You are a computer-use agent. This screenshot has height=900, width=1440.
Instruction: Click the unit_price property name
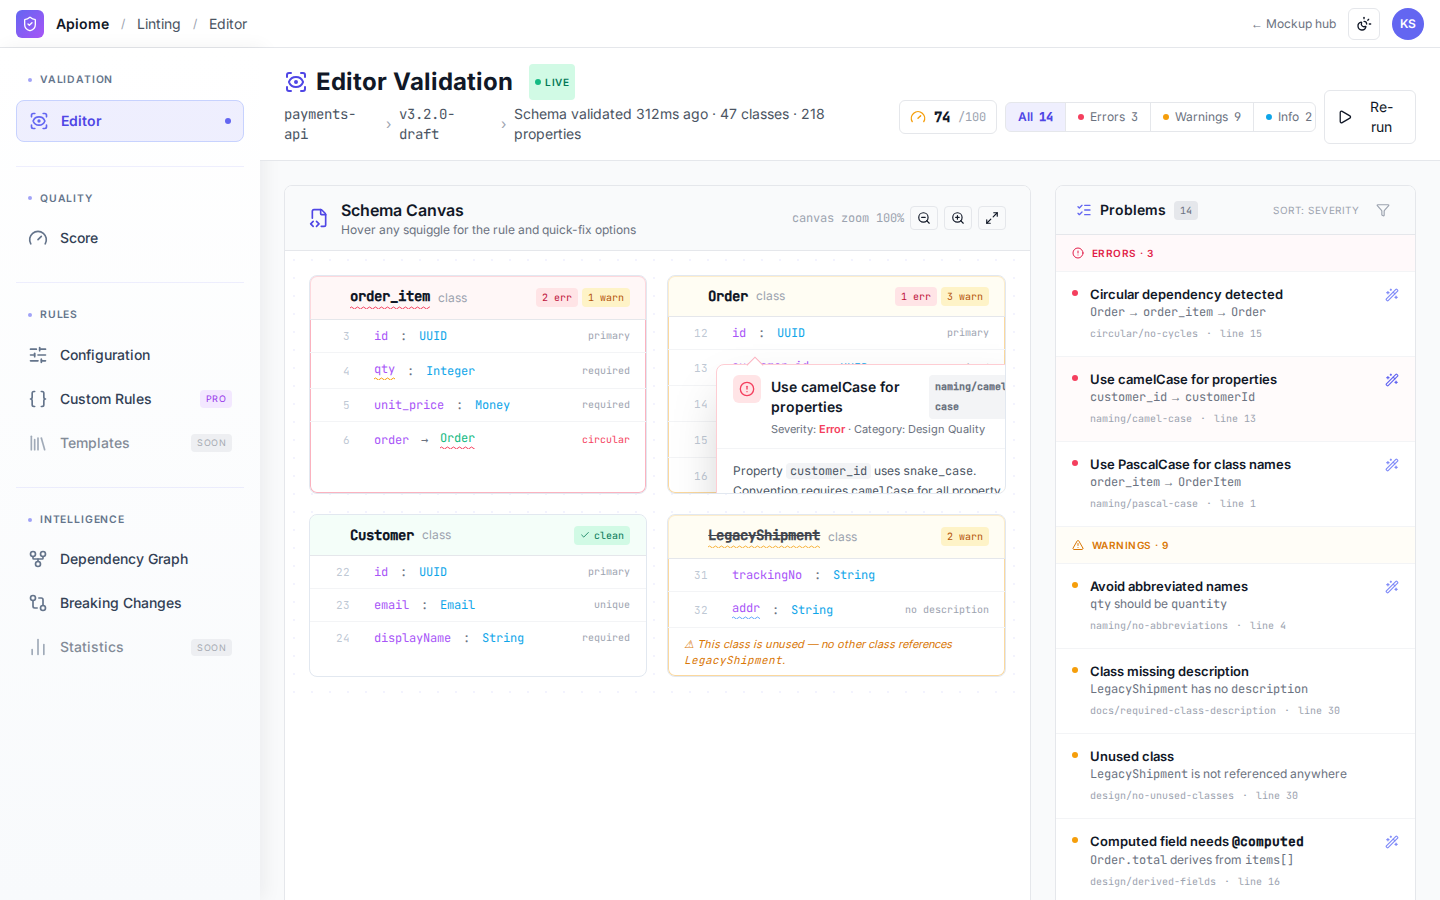click(x=409, y=405)
